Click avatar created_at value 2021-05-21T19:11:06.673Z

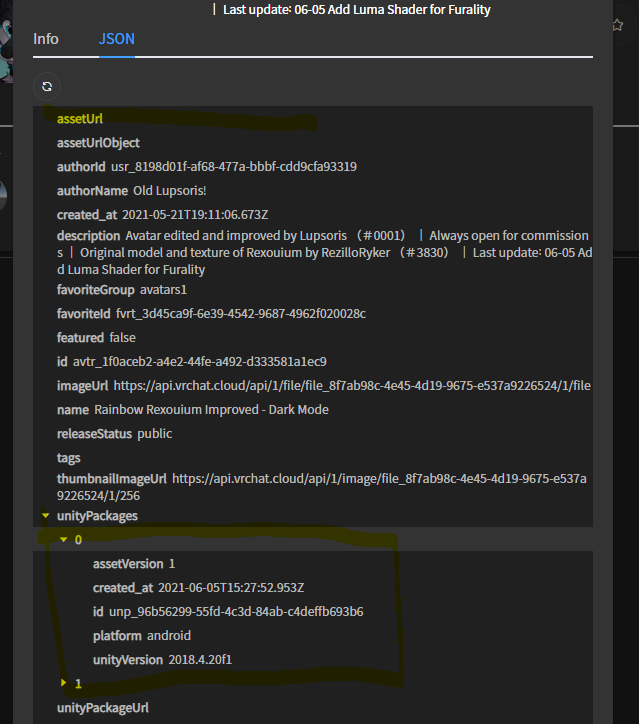(195, 215)
